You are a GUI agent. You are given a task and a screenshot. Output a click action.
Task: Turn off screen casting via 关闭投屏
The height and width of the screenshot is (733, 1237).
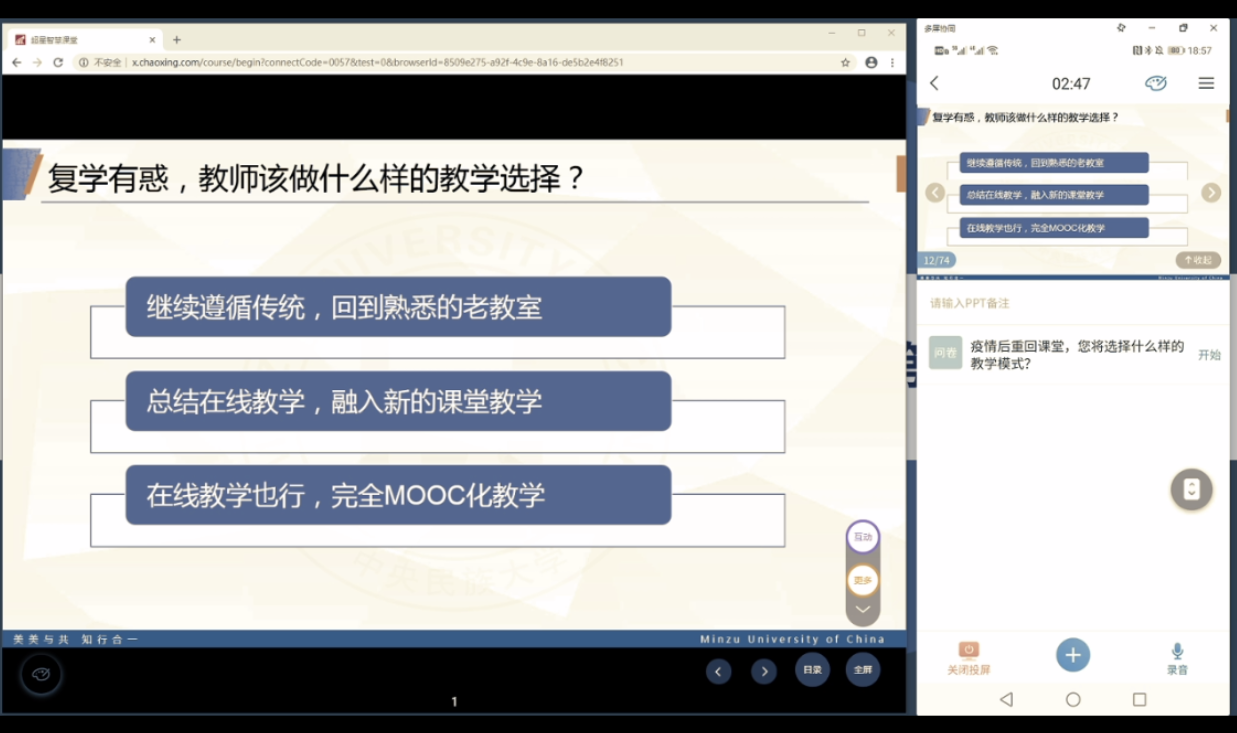[968, 657]
